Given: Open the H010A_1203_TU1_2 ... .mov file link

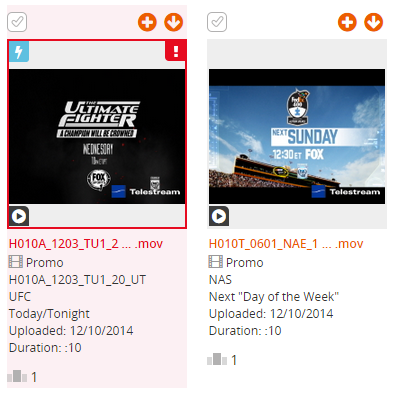Looking at the screenshot, I should point(86,244).
